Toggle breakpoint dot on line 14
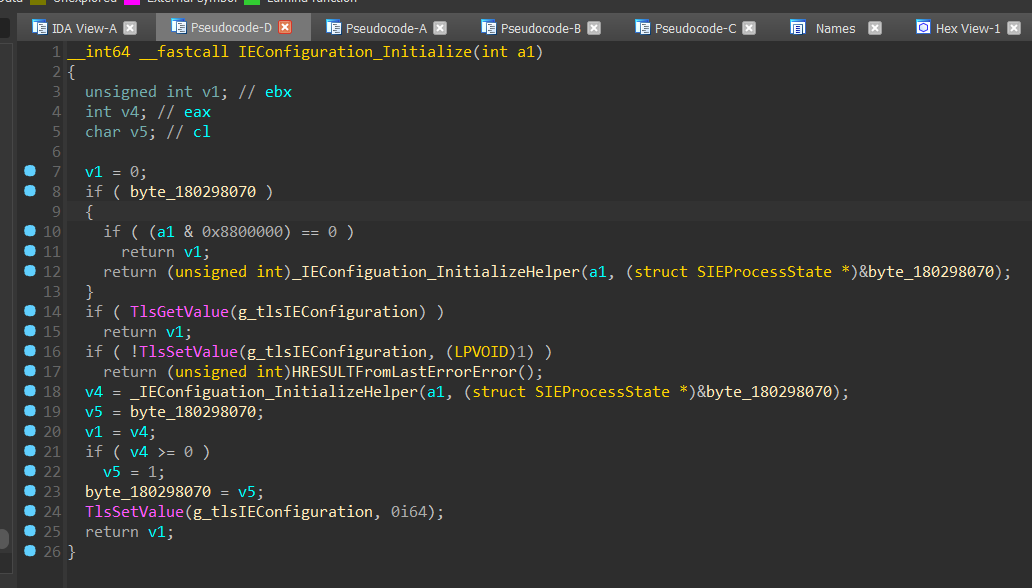1032x588 pixels. (x=30, y=311)
